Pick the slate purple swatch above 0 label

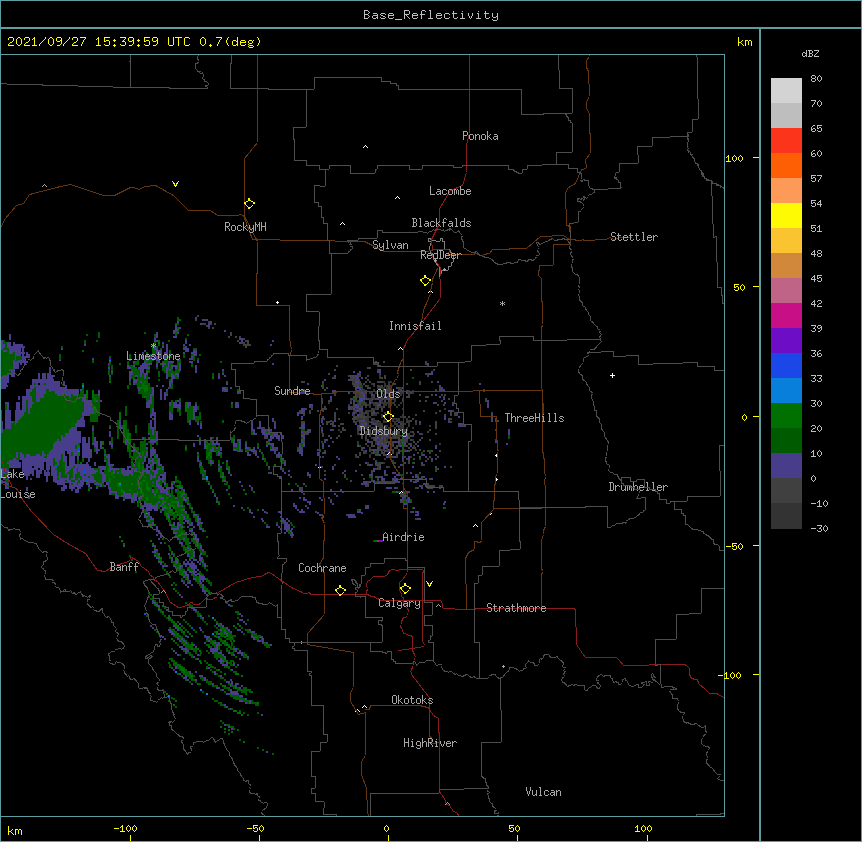pos(786,466)
